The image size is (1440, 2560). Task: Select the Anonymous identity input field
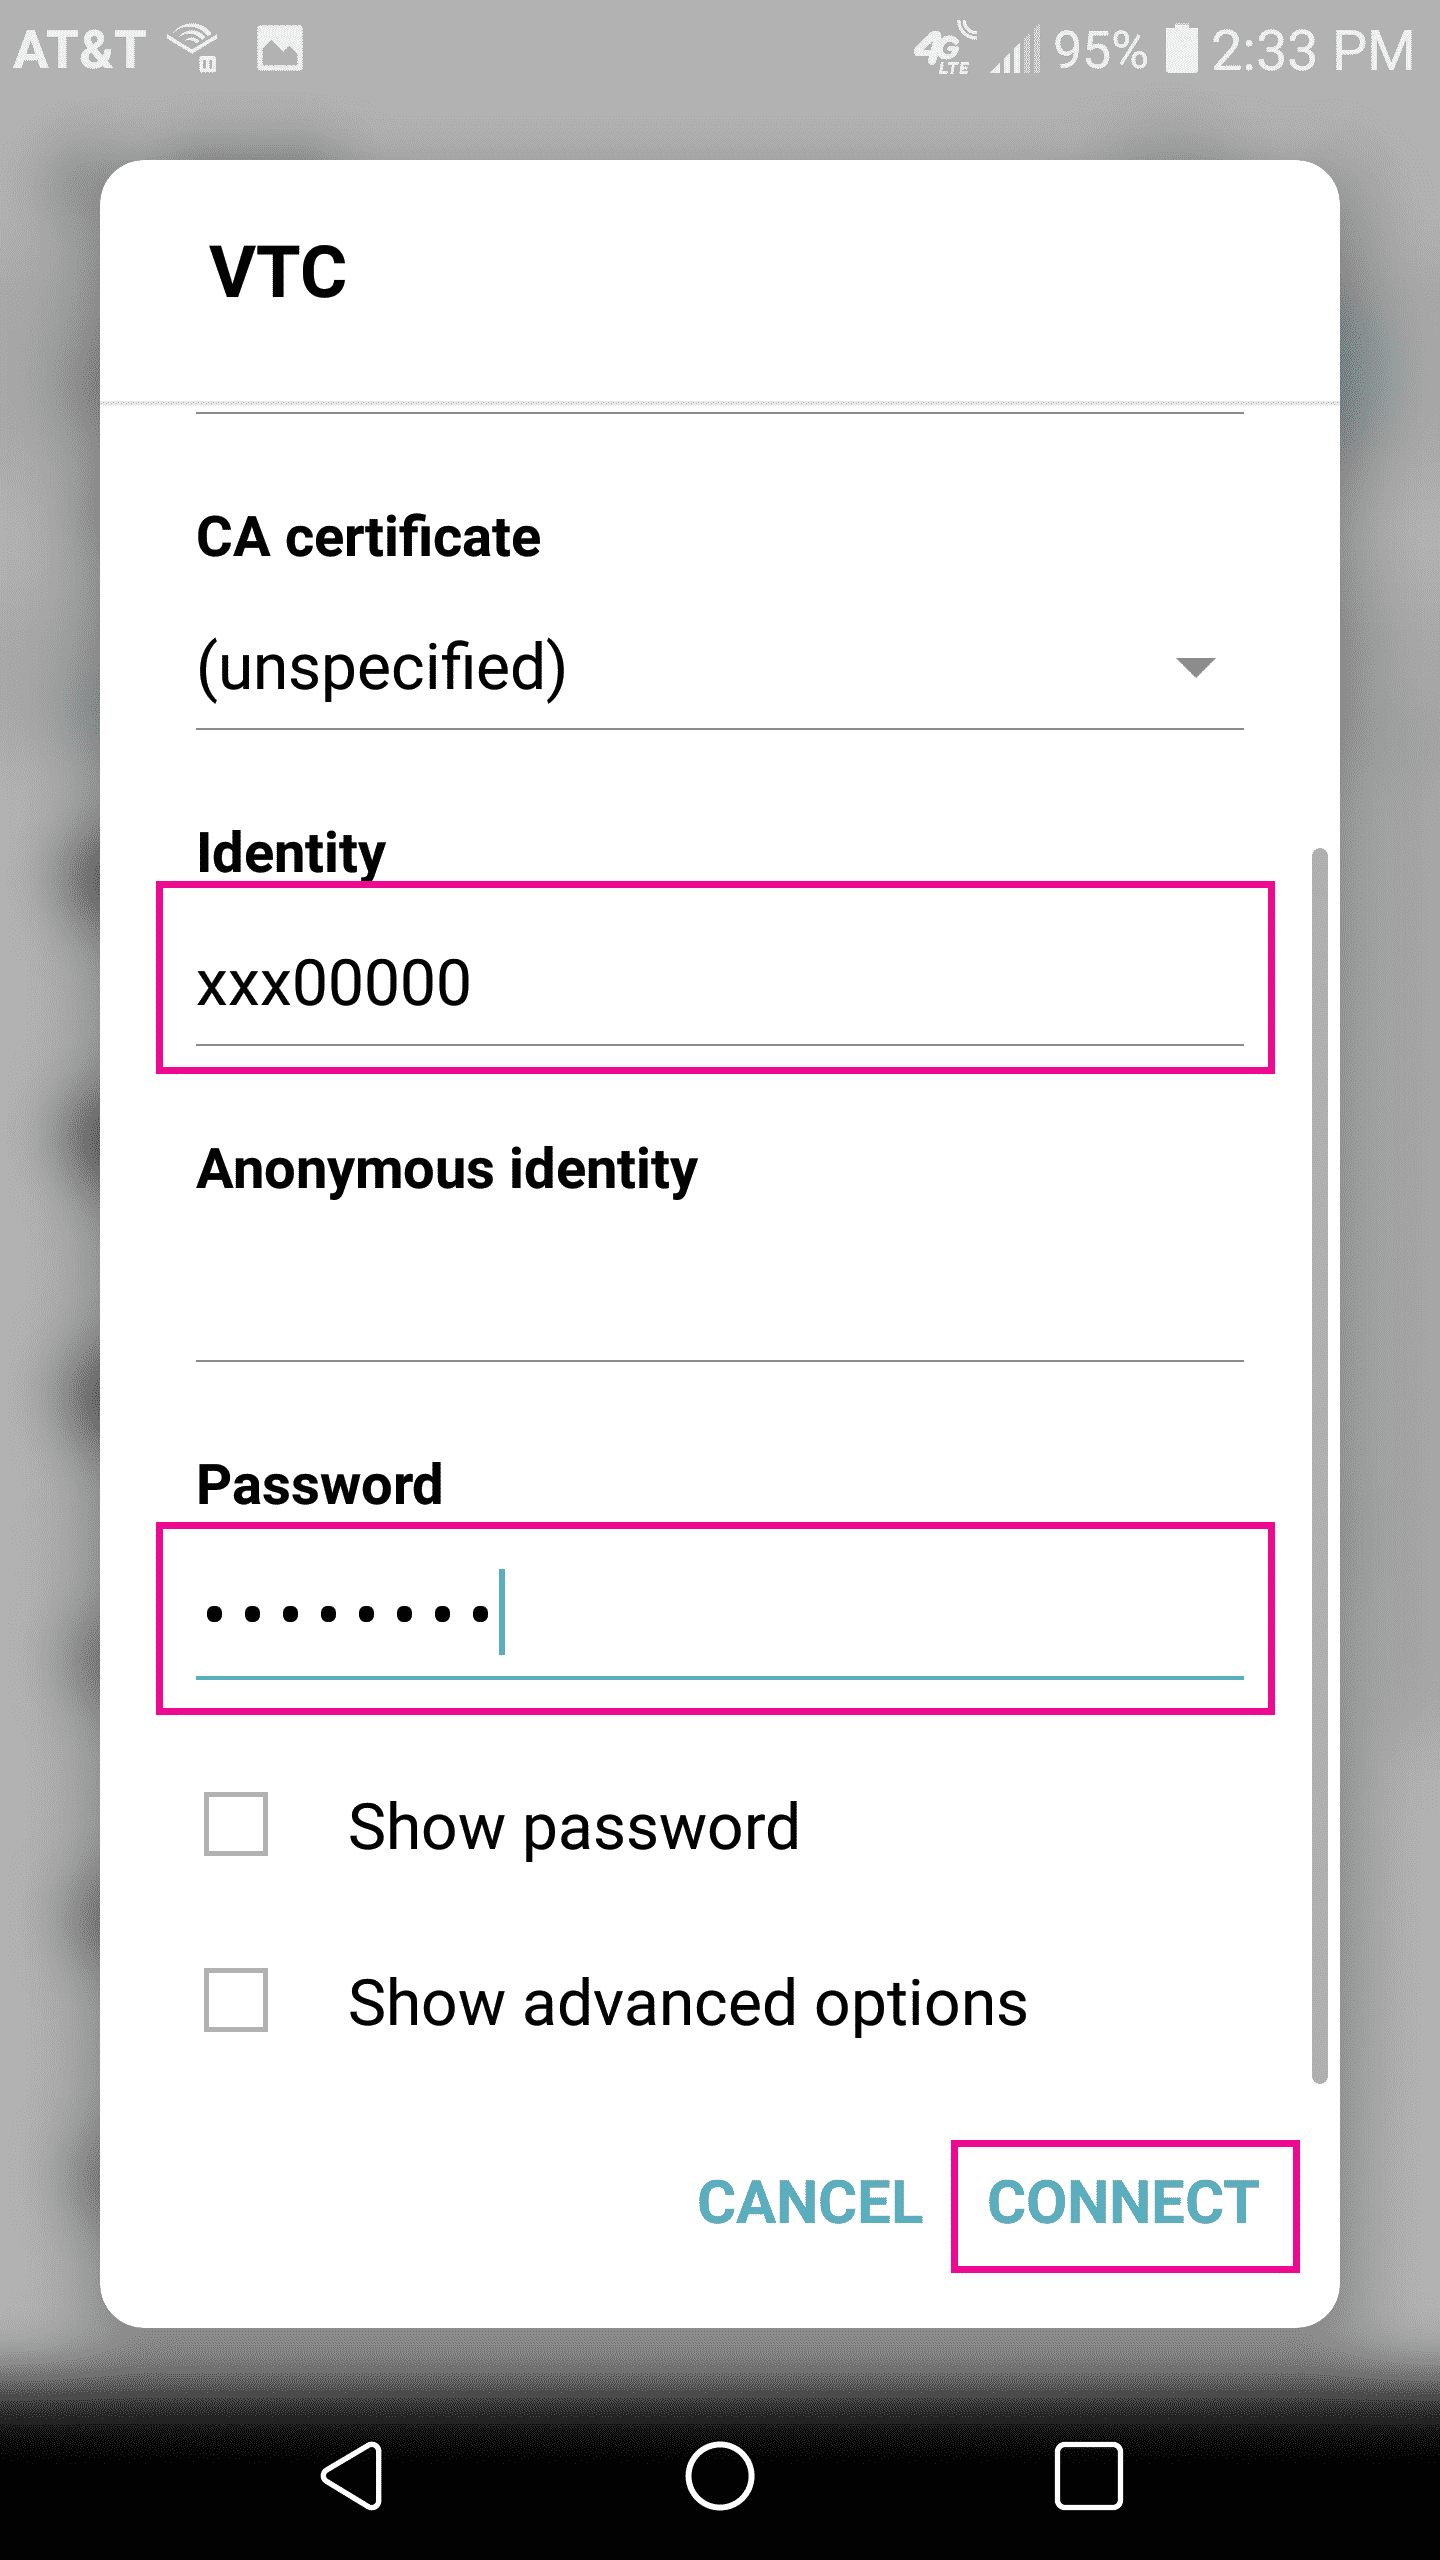click(x=720, y=1300)
